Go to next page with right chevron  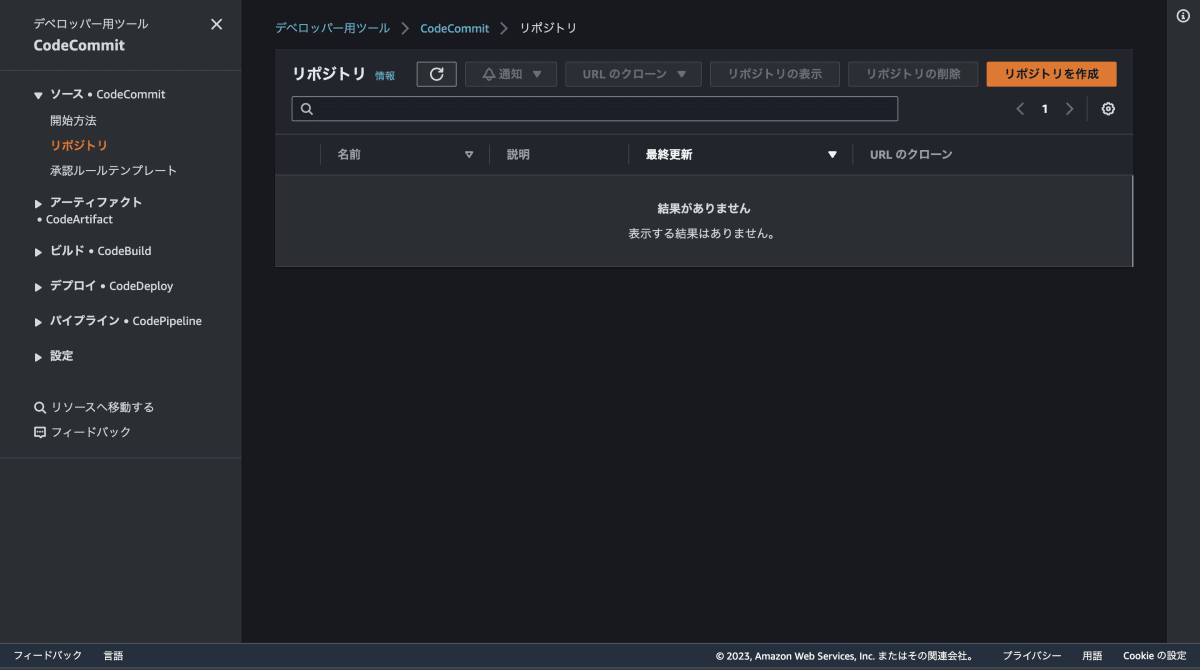1069,109
